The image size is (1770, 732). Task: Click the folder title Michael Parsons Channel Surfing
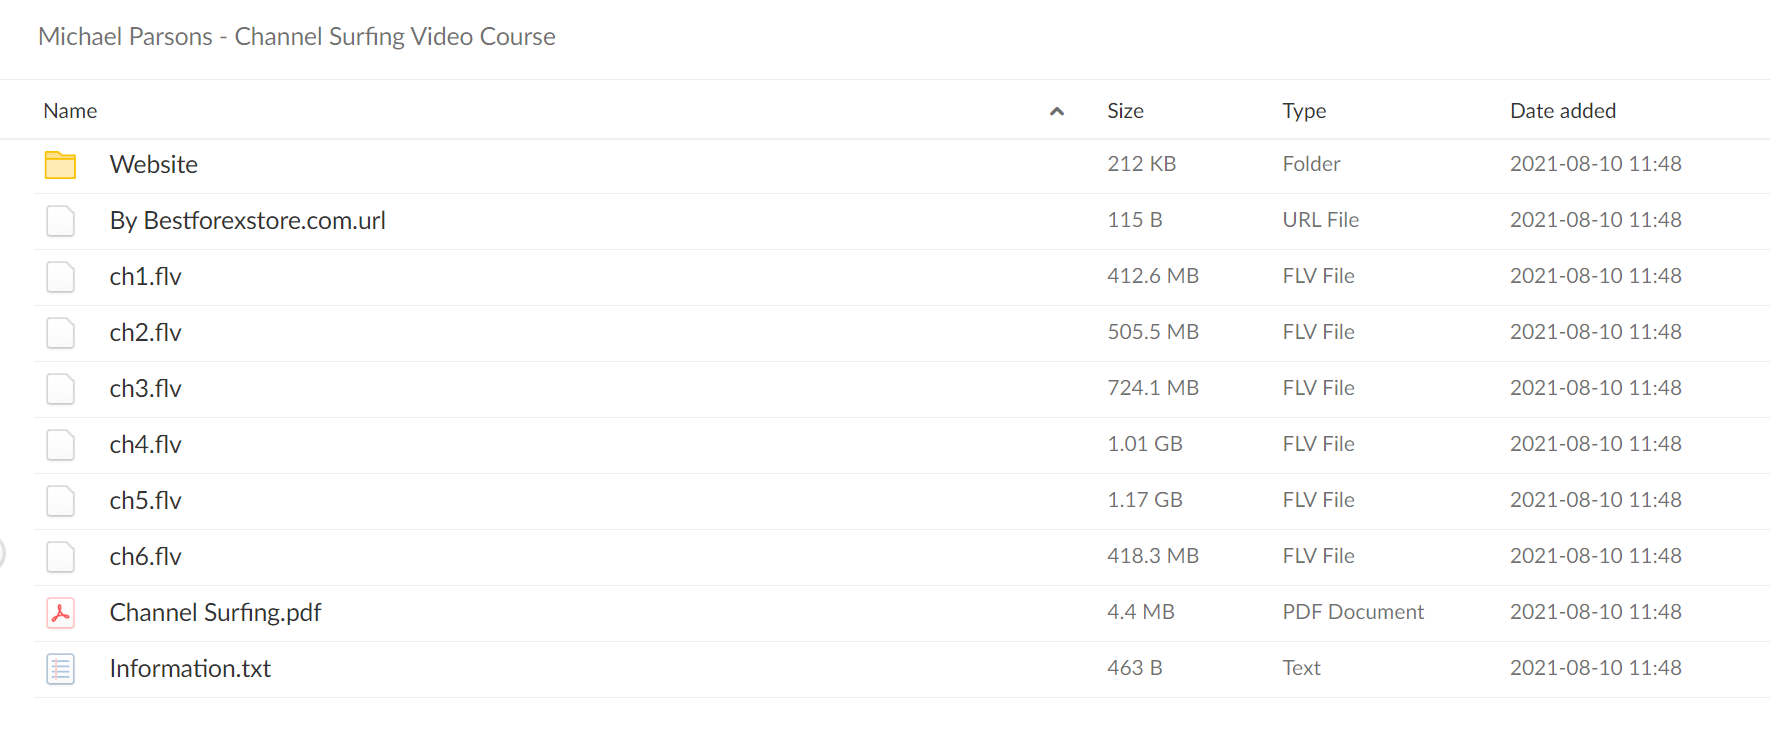[x=297, y=36]
